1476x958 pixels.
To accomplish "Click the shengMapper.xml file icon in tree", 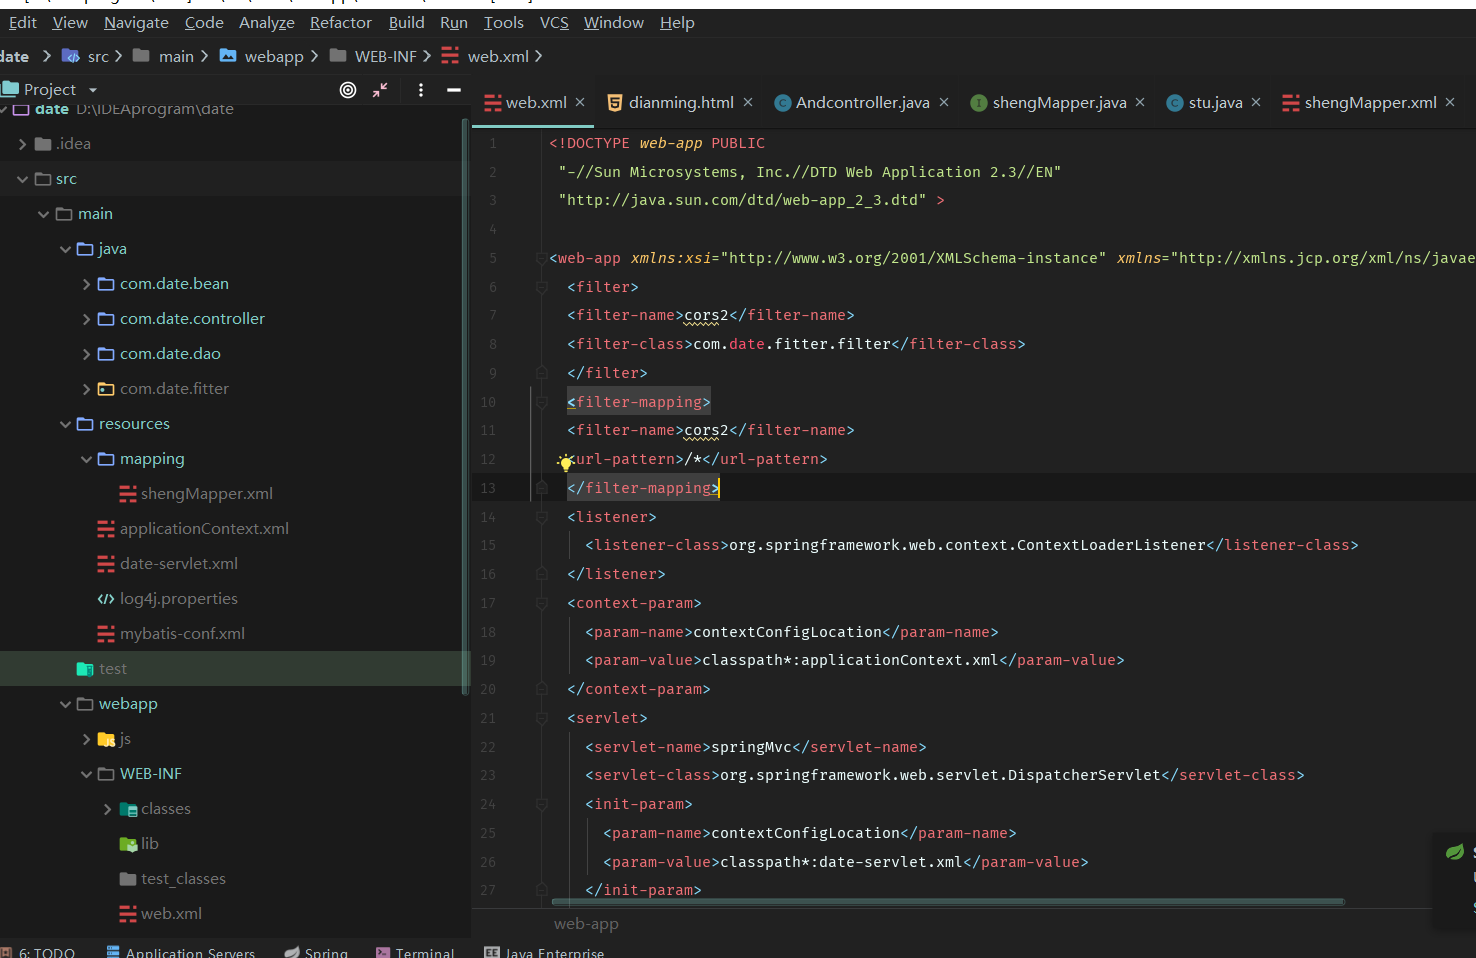I will pos(128,494).
